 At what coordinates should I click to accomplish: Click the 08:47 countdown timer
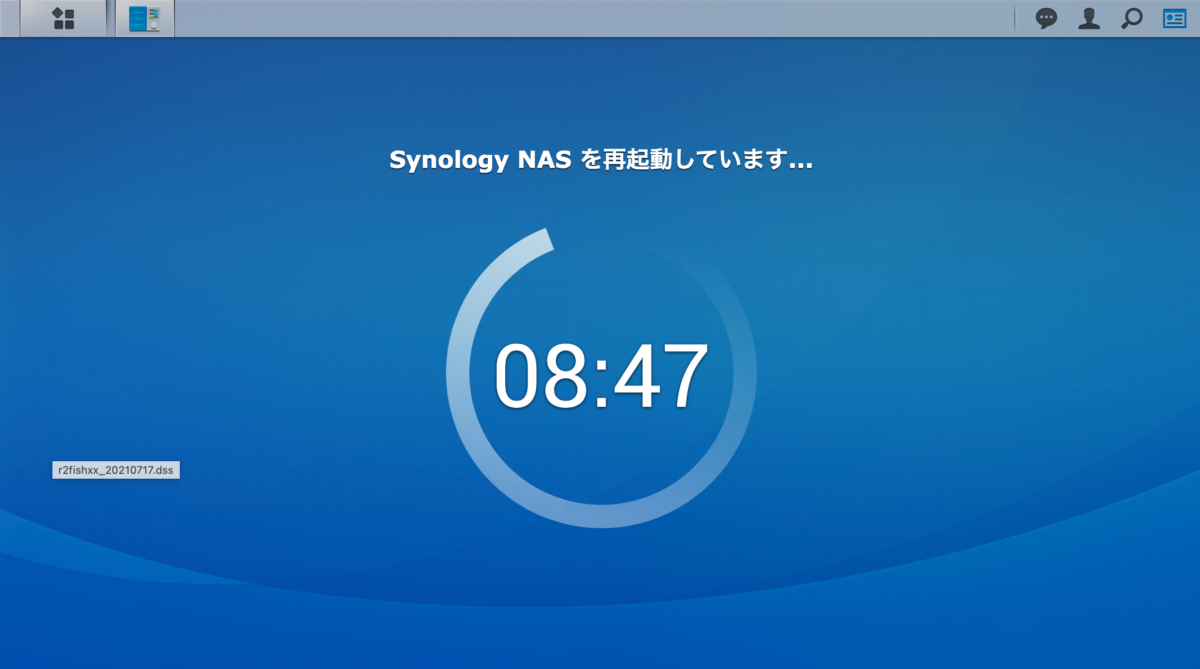[601, 376]
